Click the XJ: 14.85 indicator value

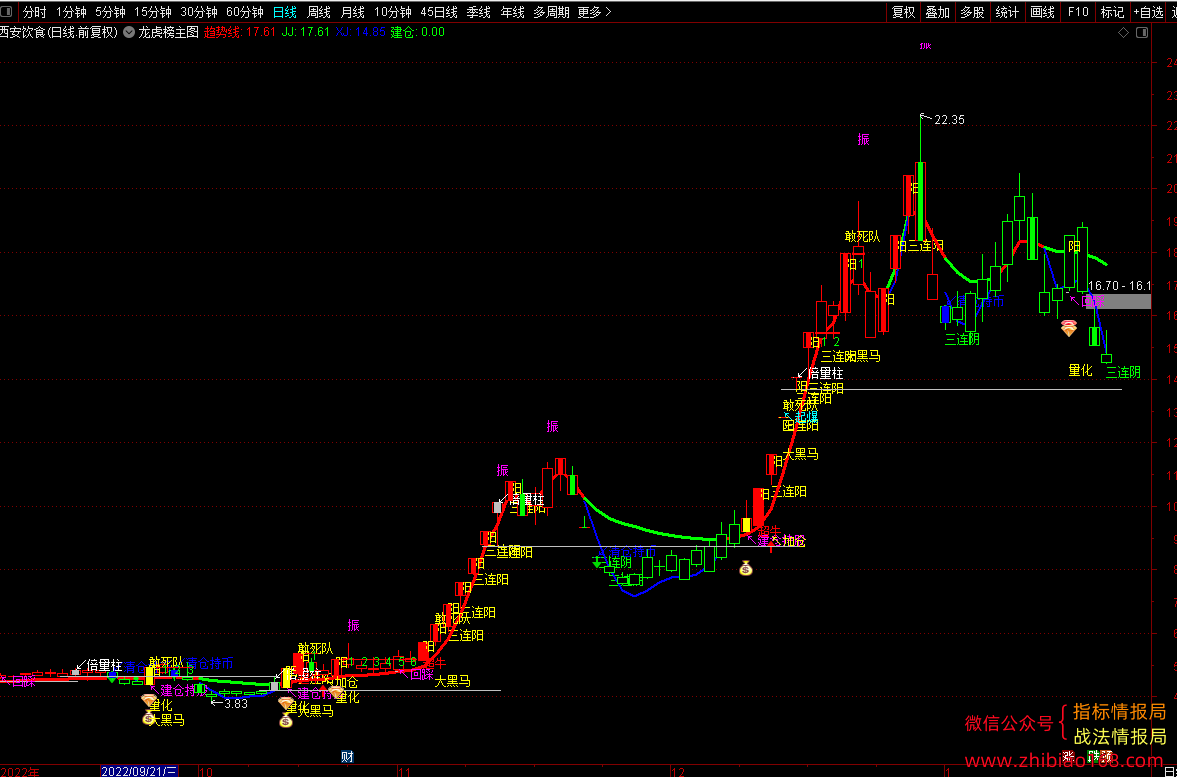pyautogui.click(x=361, y=32)
